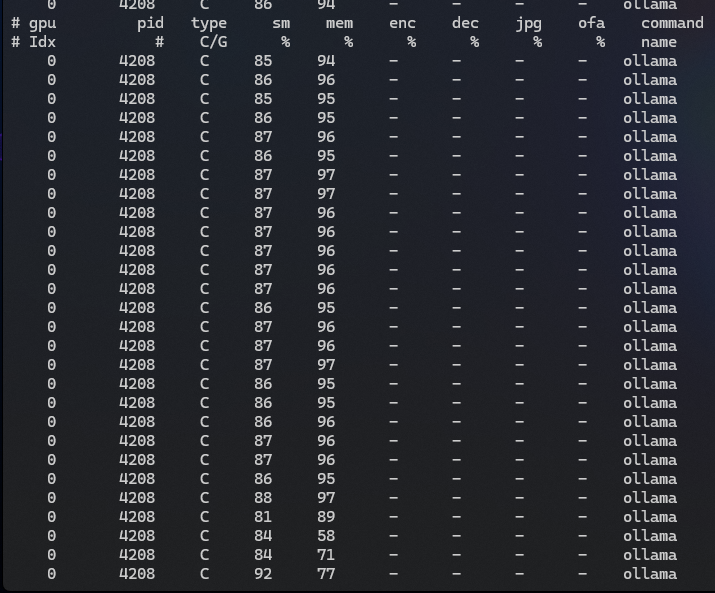Click gpu index 0 in the sm 92 row

(x=52, y=574)
